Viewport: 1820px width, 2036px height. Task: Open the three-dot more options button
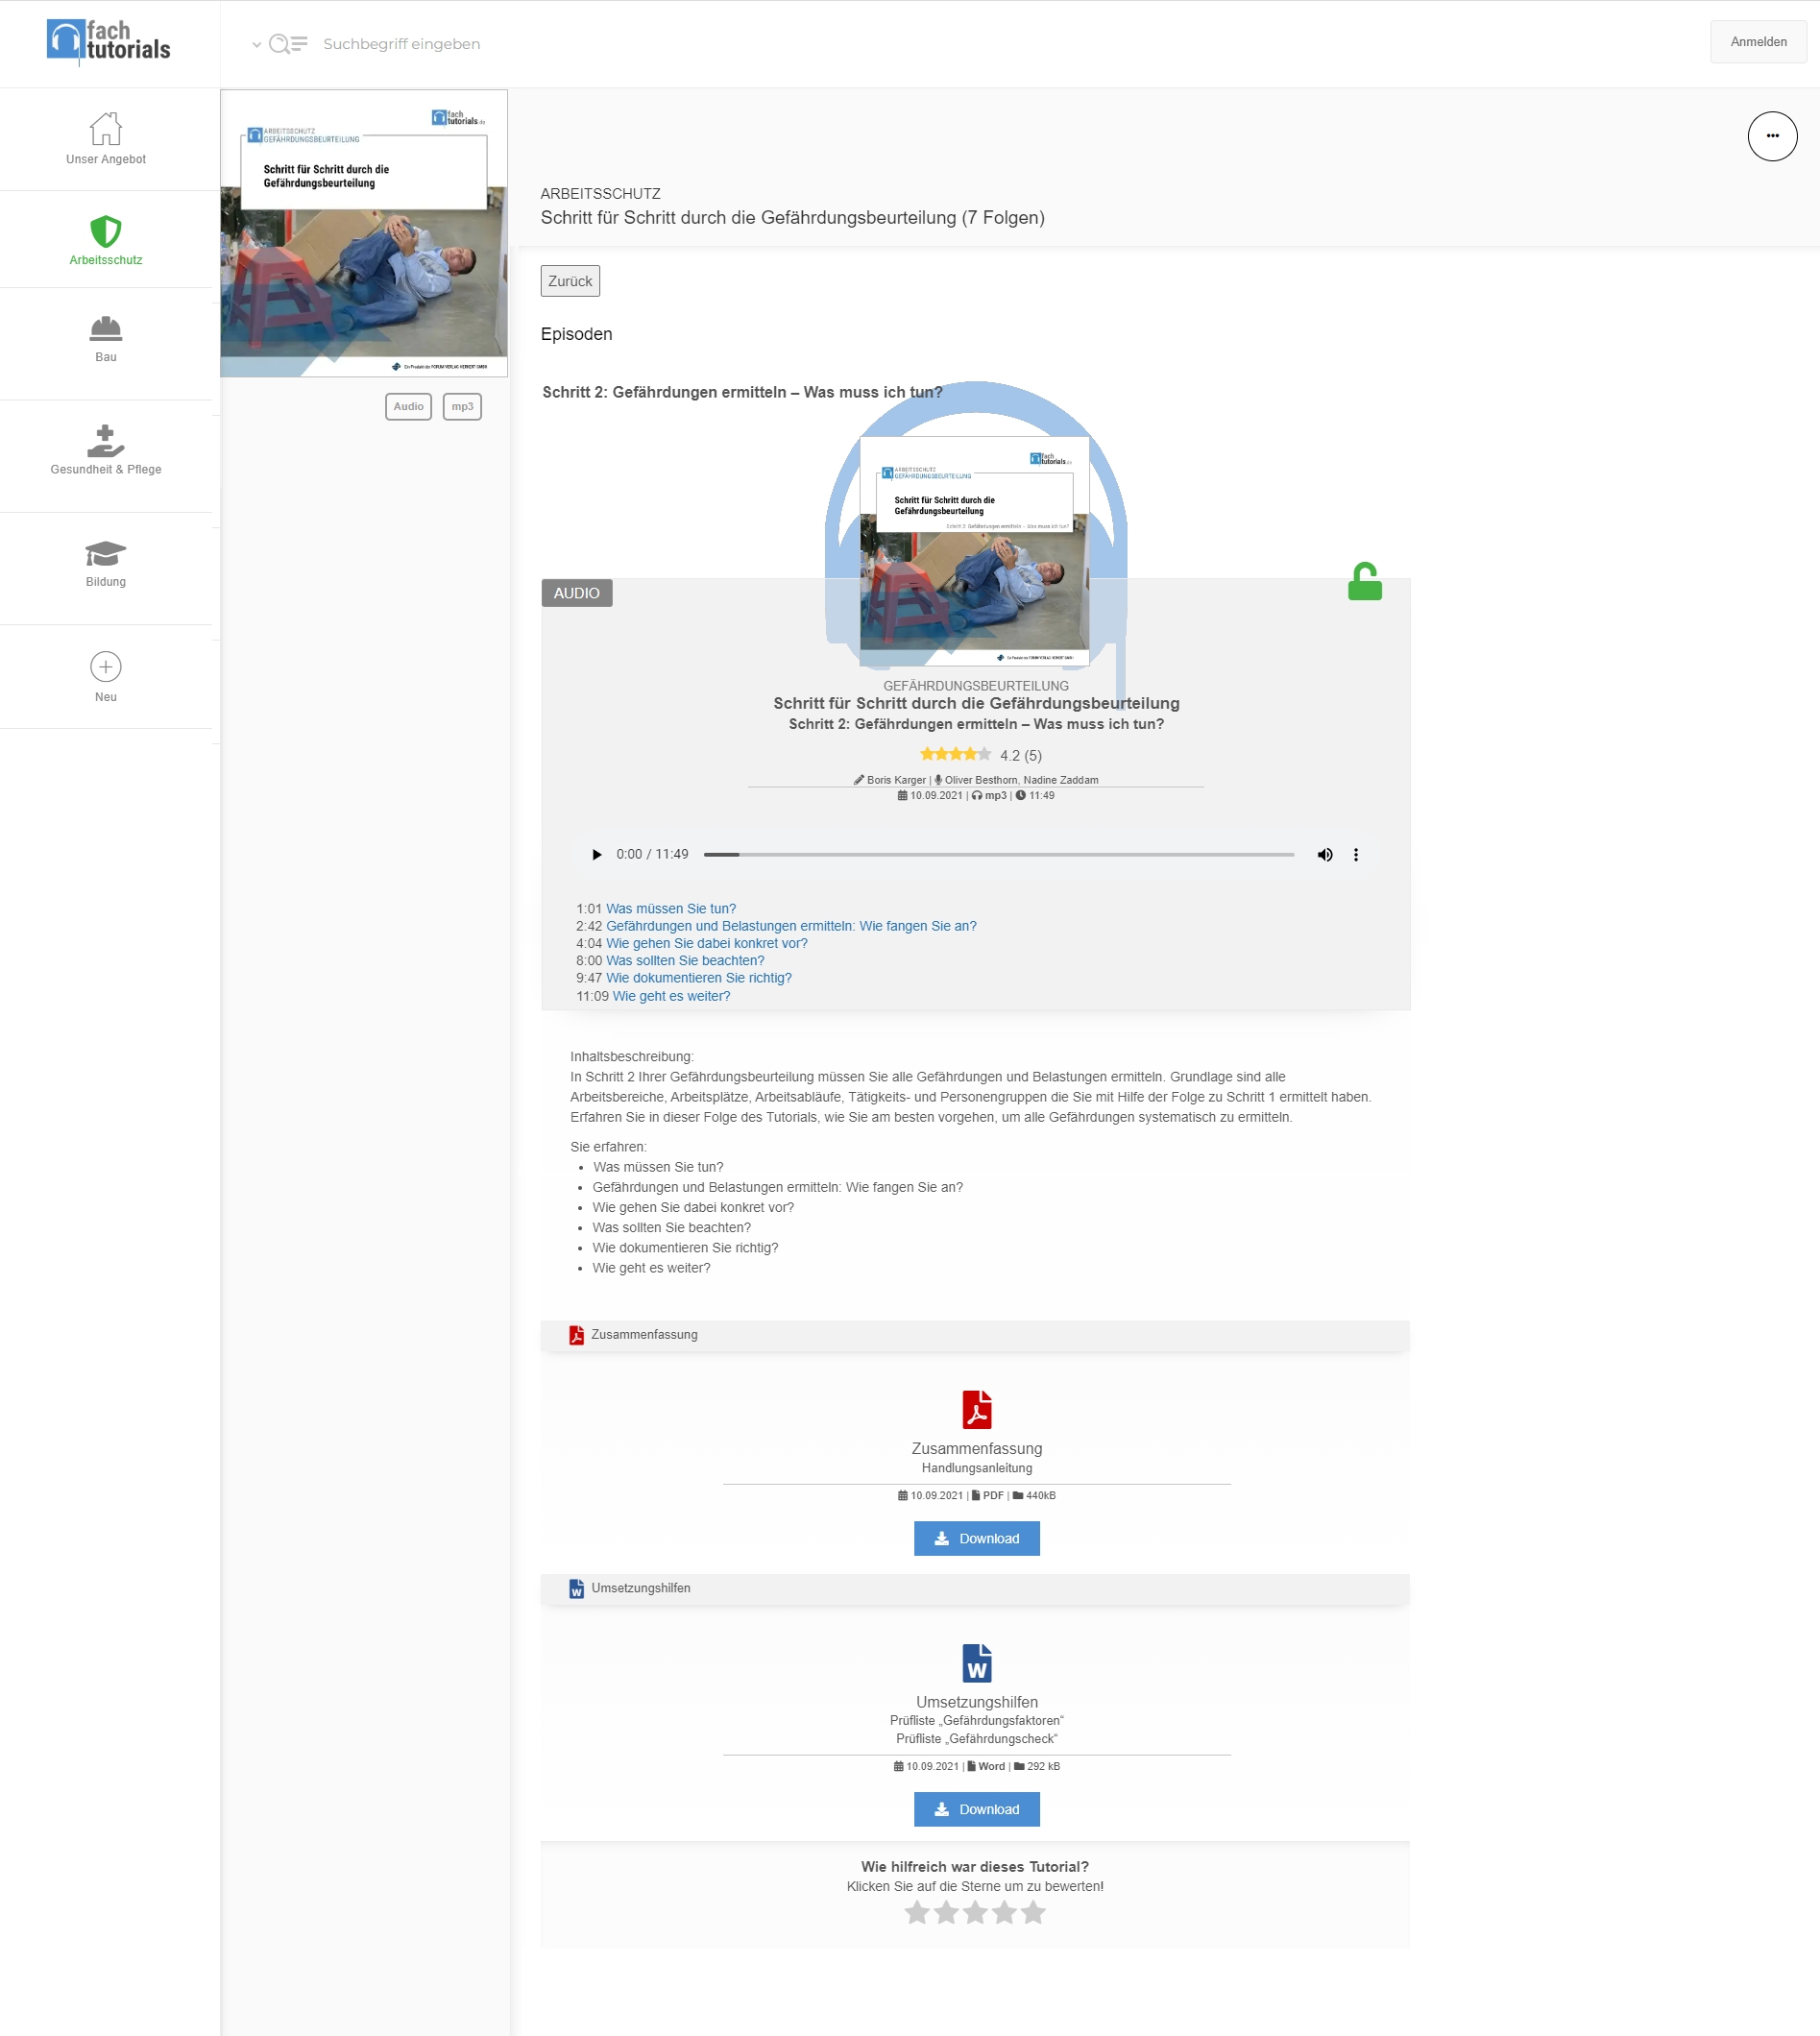(1772, 136)
